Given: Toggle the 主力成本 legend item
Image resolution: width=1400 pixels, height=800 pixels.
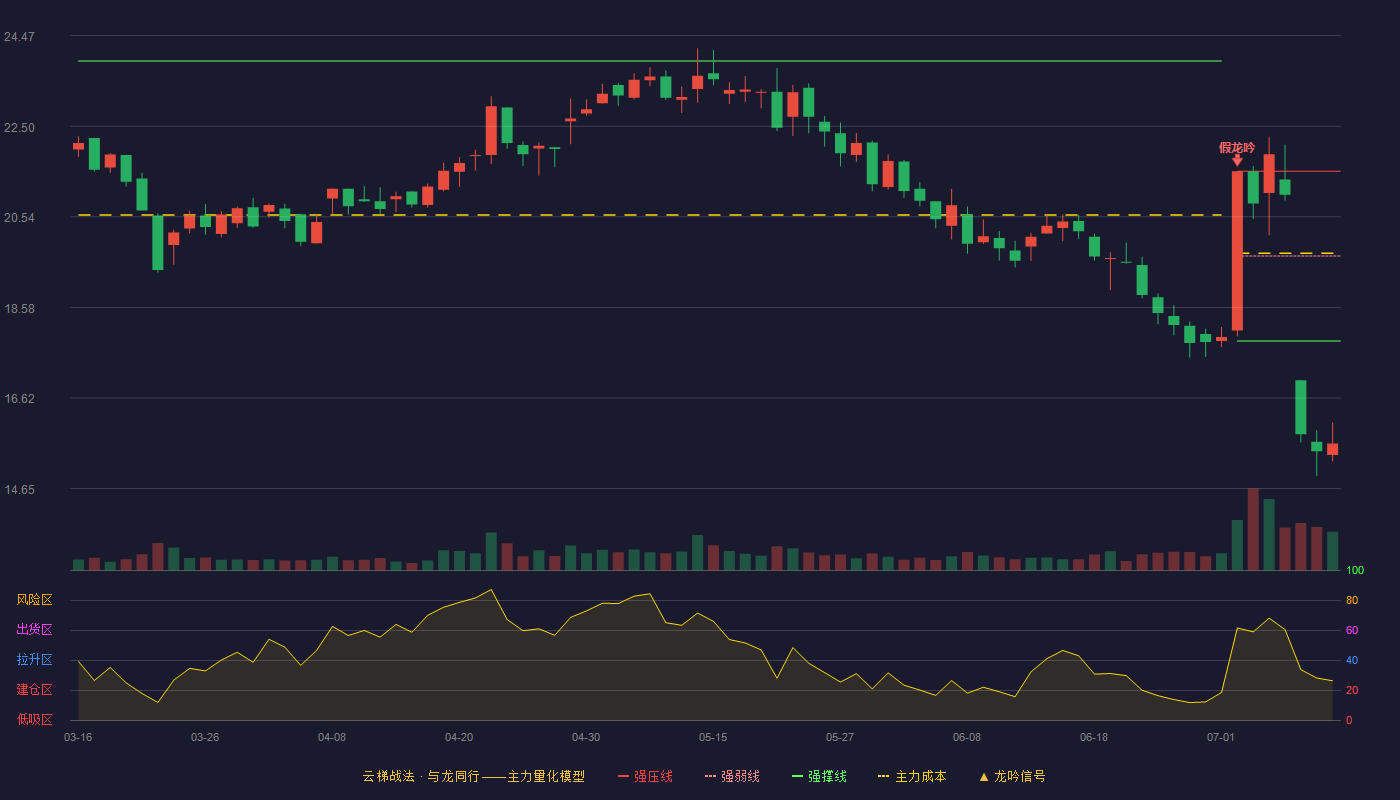Looking at the screenshot, I should [912, 776].
